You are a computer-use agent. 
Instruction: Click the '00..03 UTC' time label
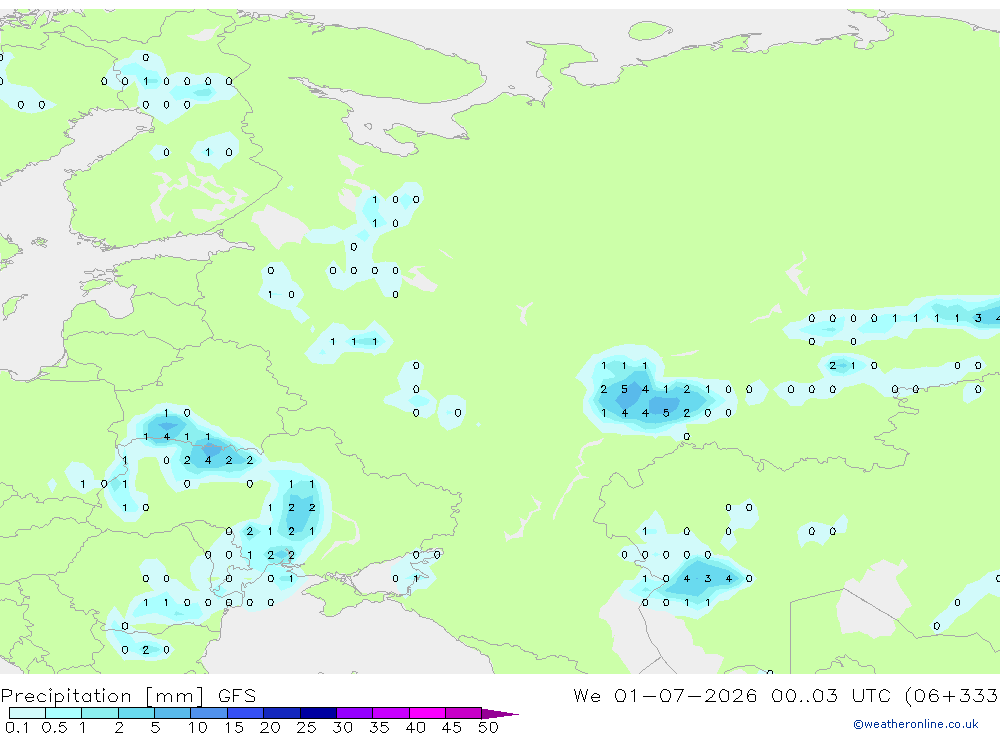pyautogui.click(x=832, y=695)
